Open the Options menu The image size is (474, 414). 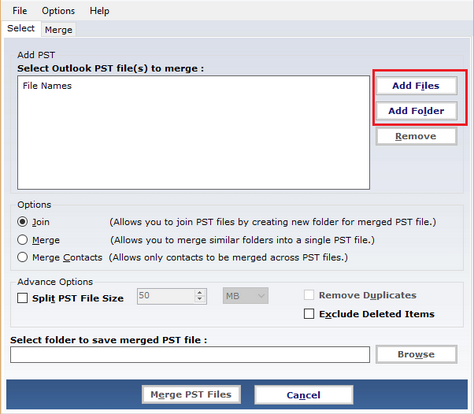[58, 11]
